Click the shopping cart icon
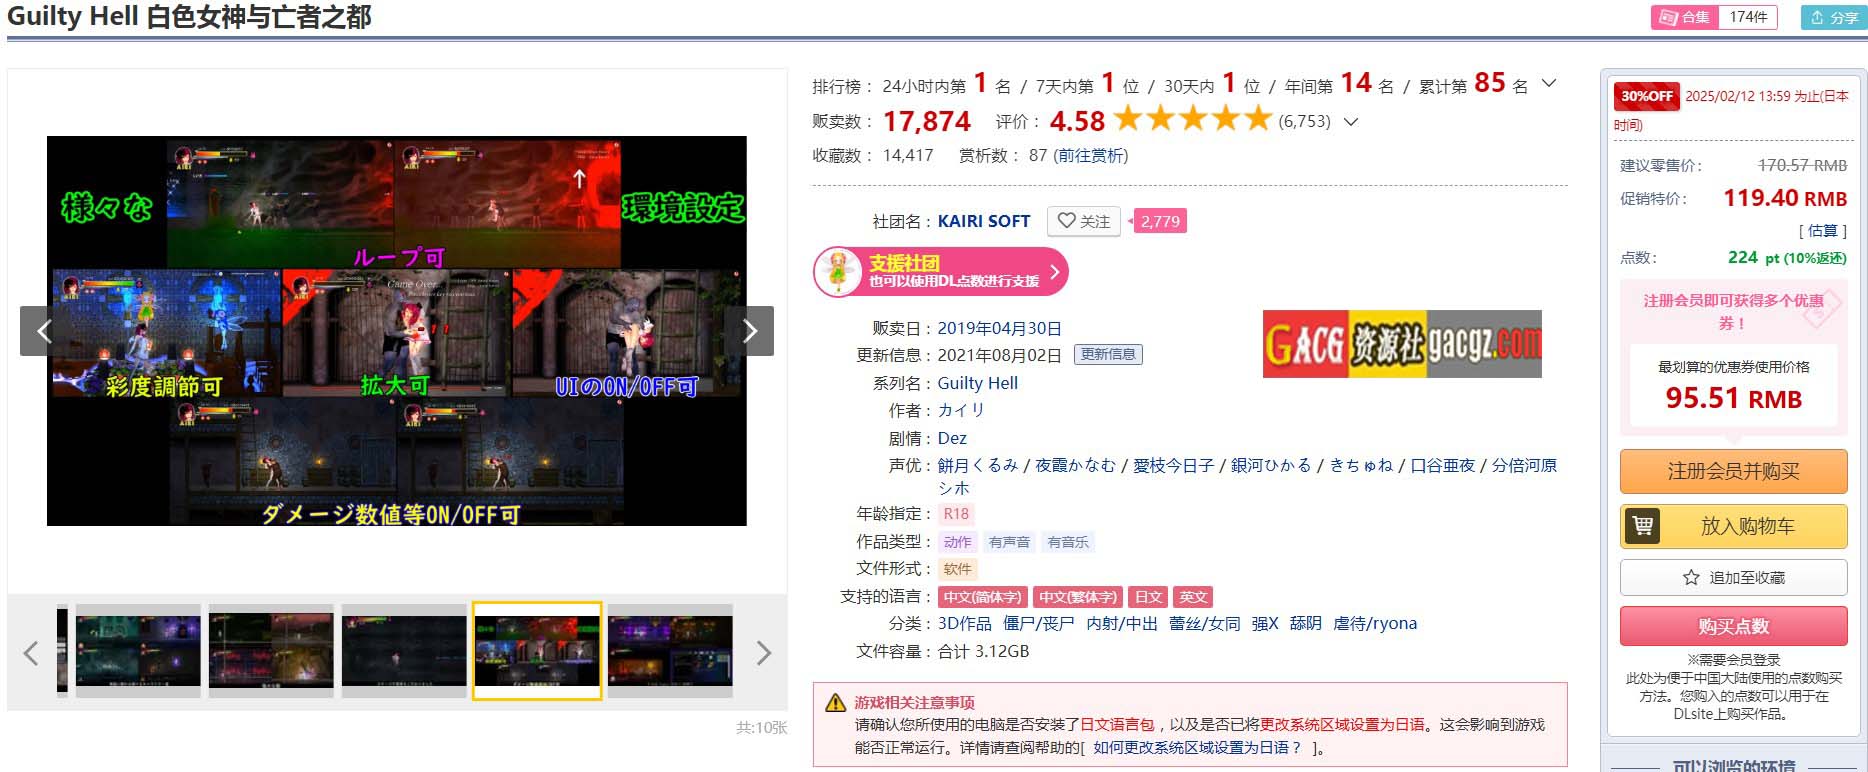This screenshot has width=1868, height=772. point(1642,526)
